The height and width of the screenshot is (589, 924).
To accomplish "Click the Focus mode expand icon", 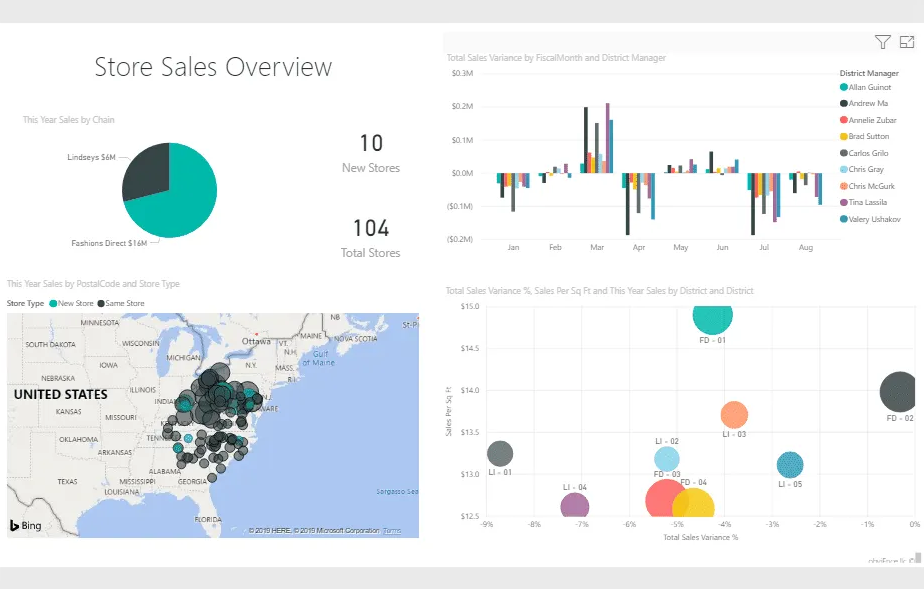I will pyautogui.click(x=907, y=42).
